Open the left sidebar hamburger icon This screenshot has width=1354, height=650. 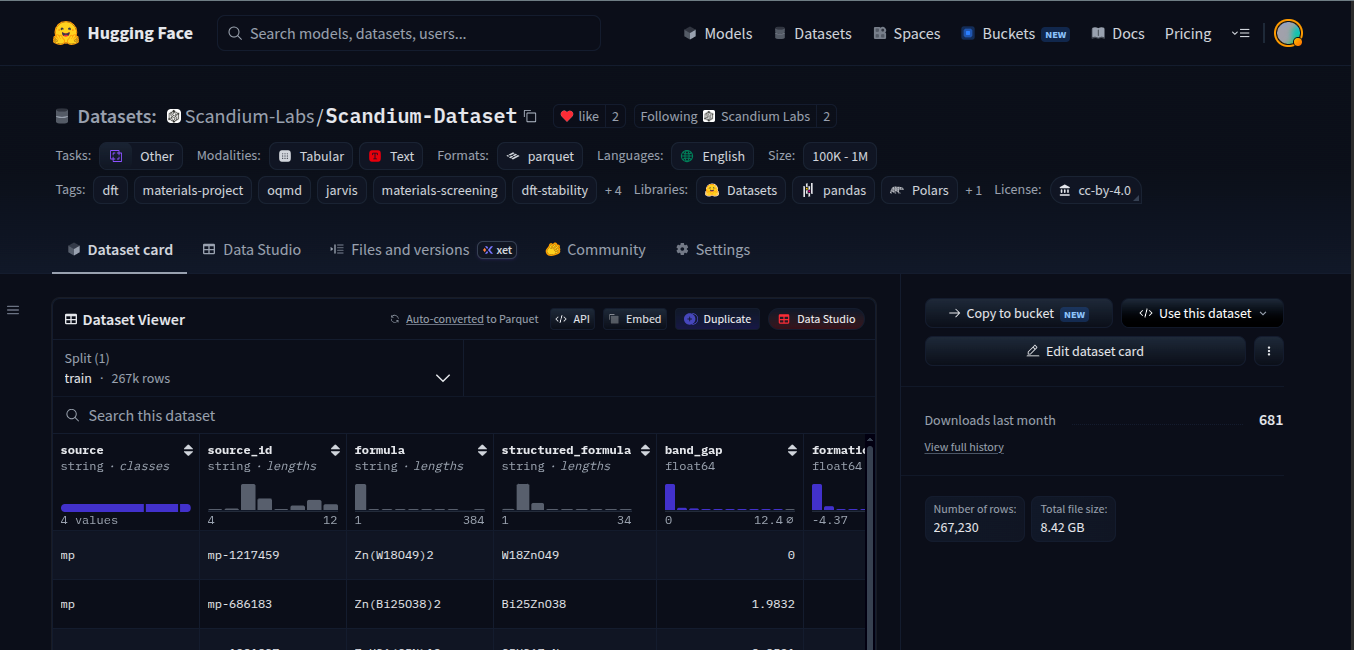pyautogui.click(x=13, y=310)
